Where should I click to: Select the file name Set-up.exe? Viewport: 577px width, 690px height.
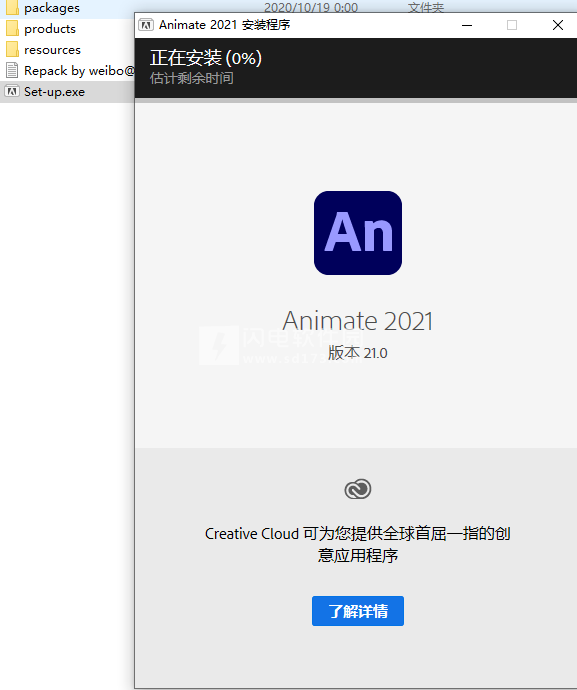55,92
